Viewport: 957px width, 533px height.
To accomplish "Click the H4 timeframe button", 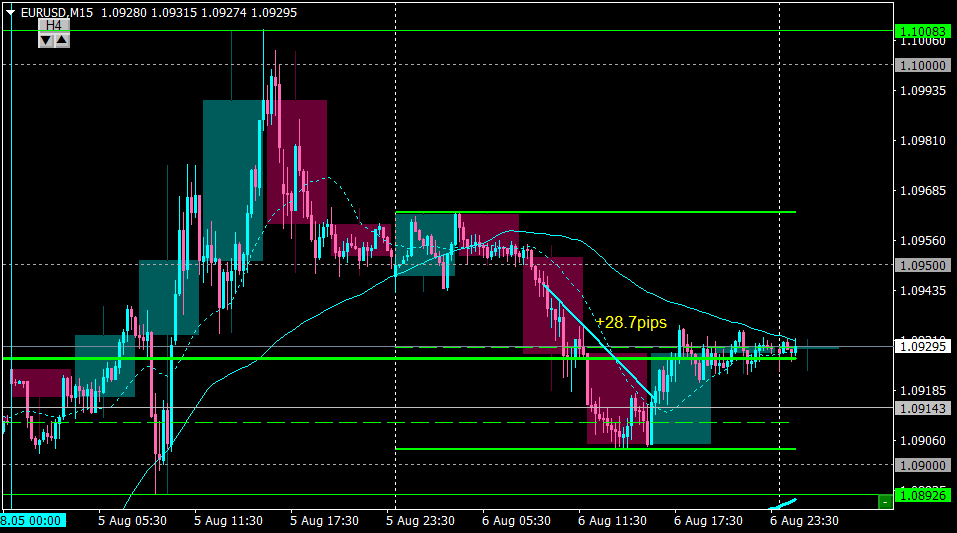I will (x=54, y=26).
